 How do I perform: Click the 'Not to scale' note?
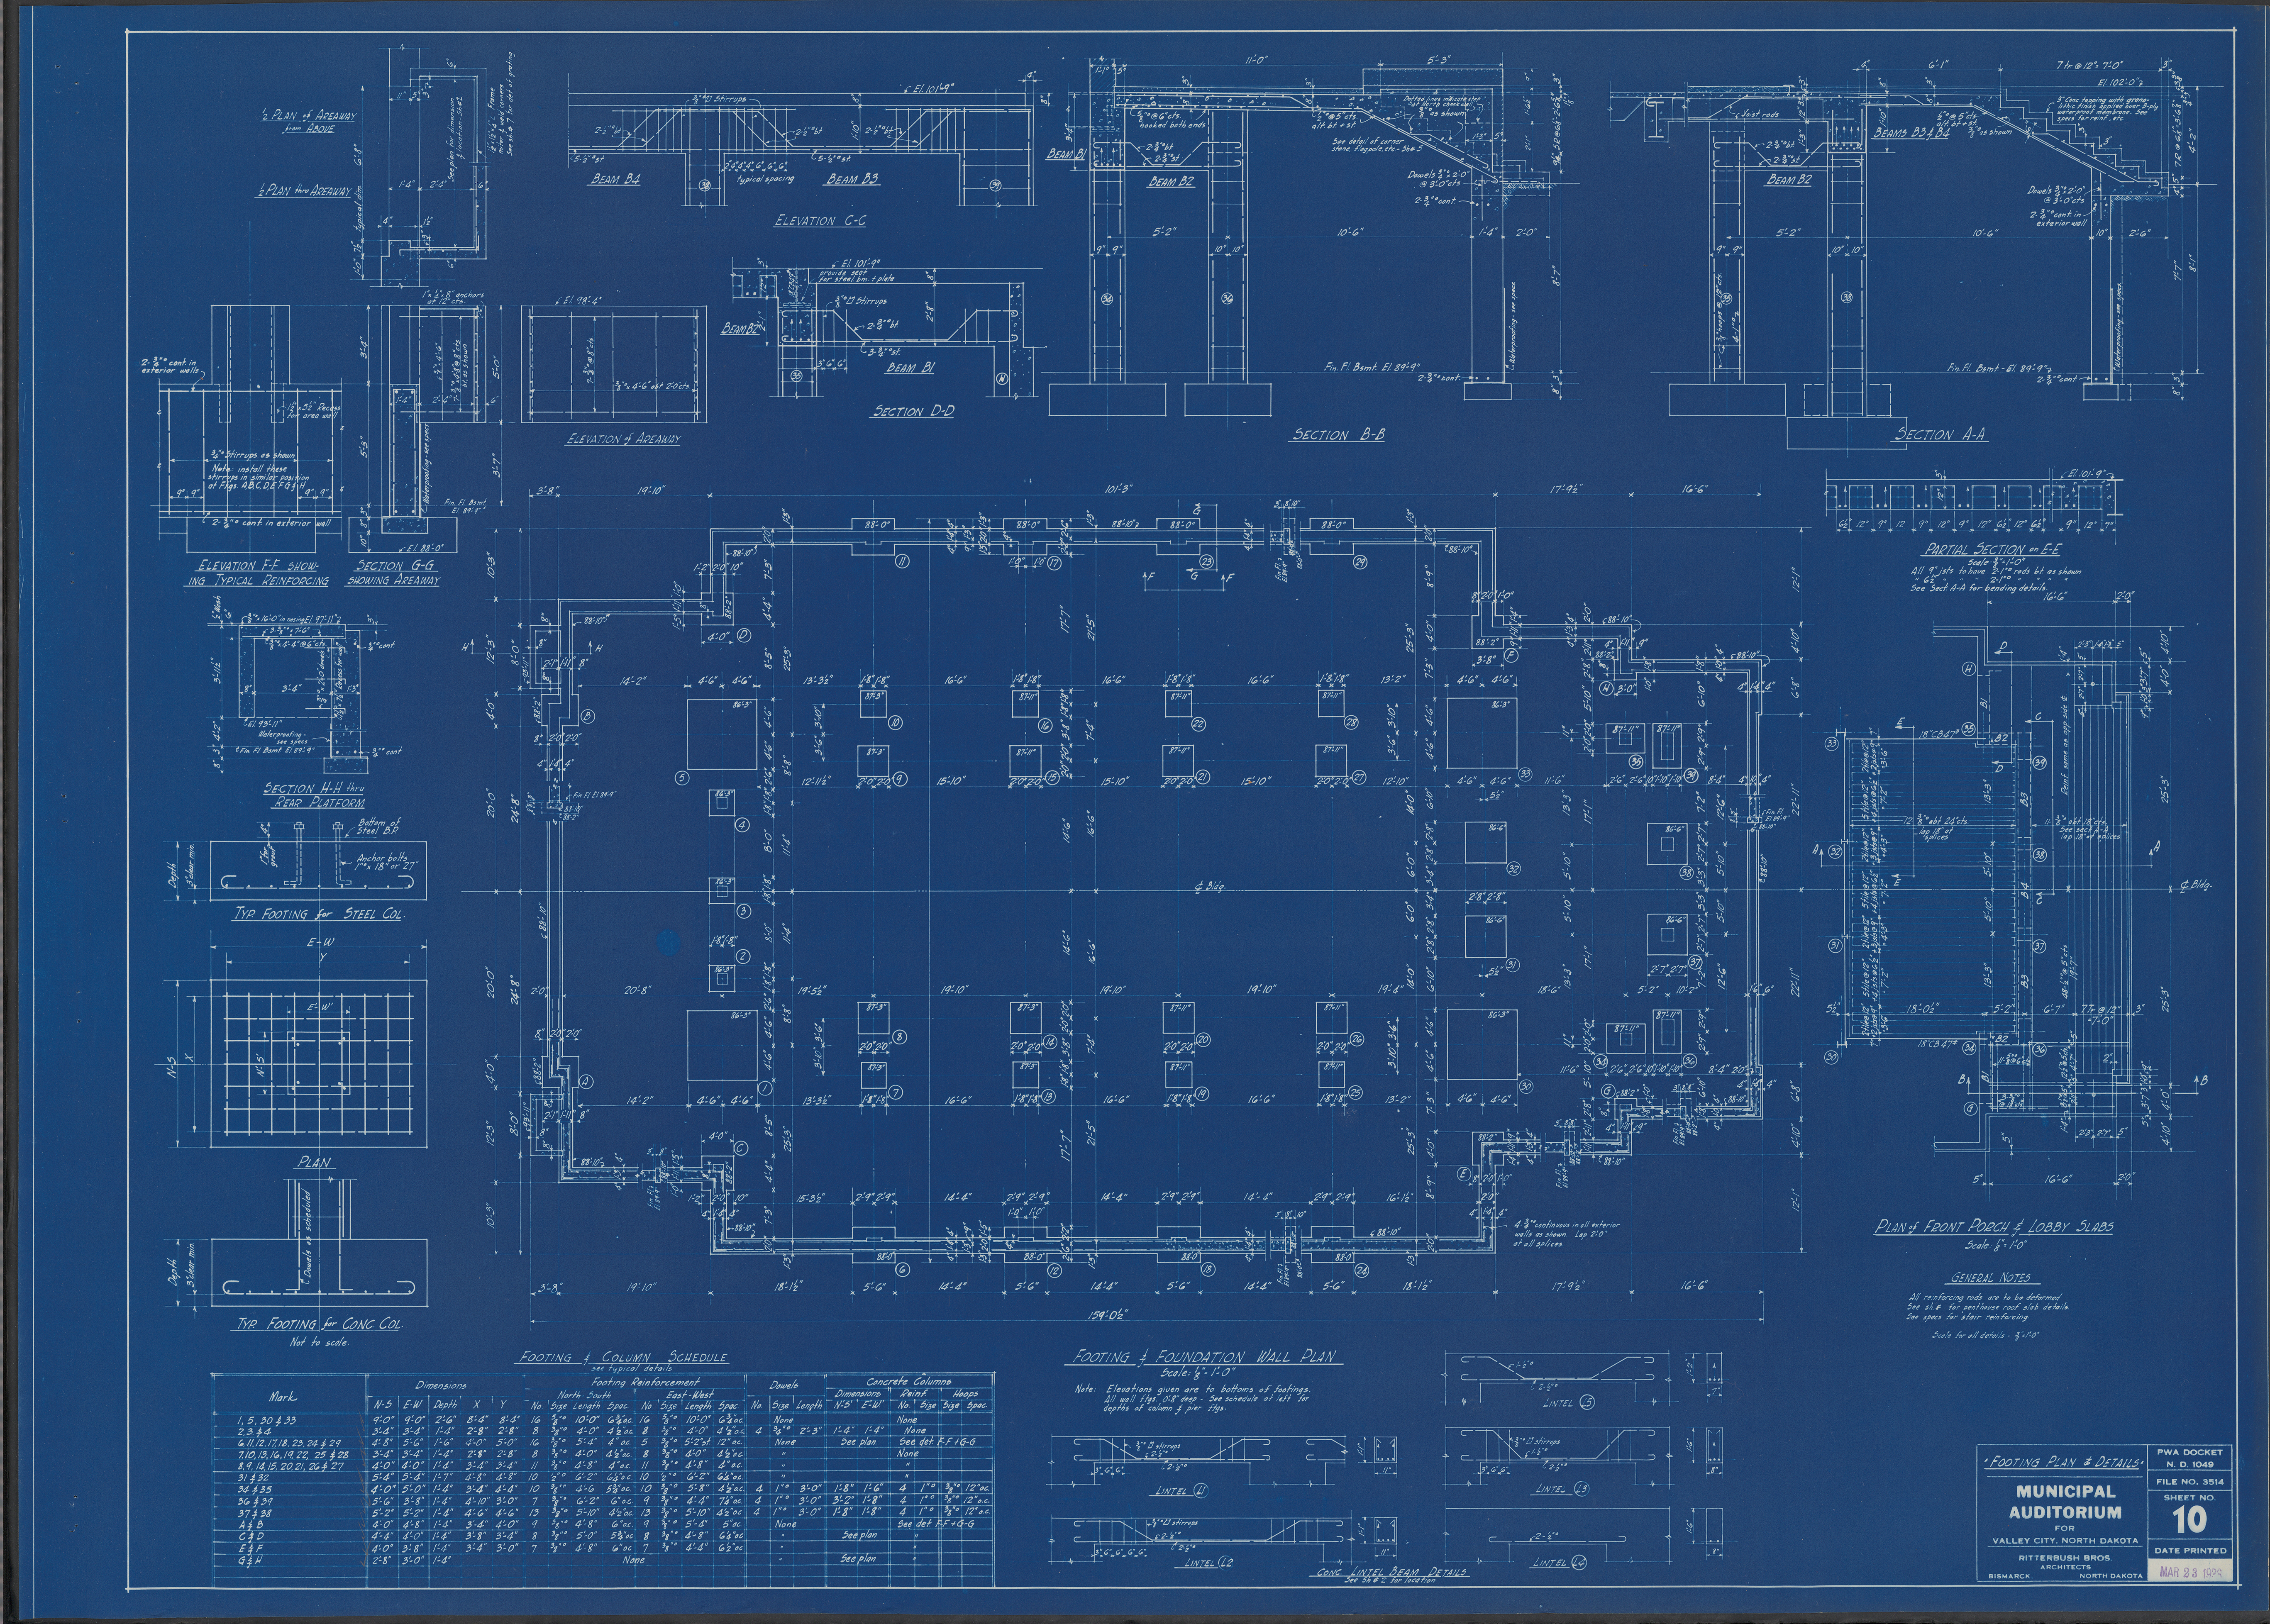point(319,1342)
